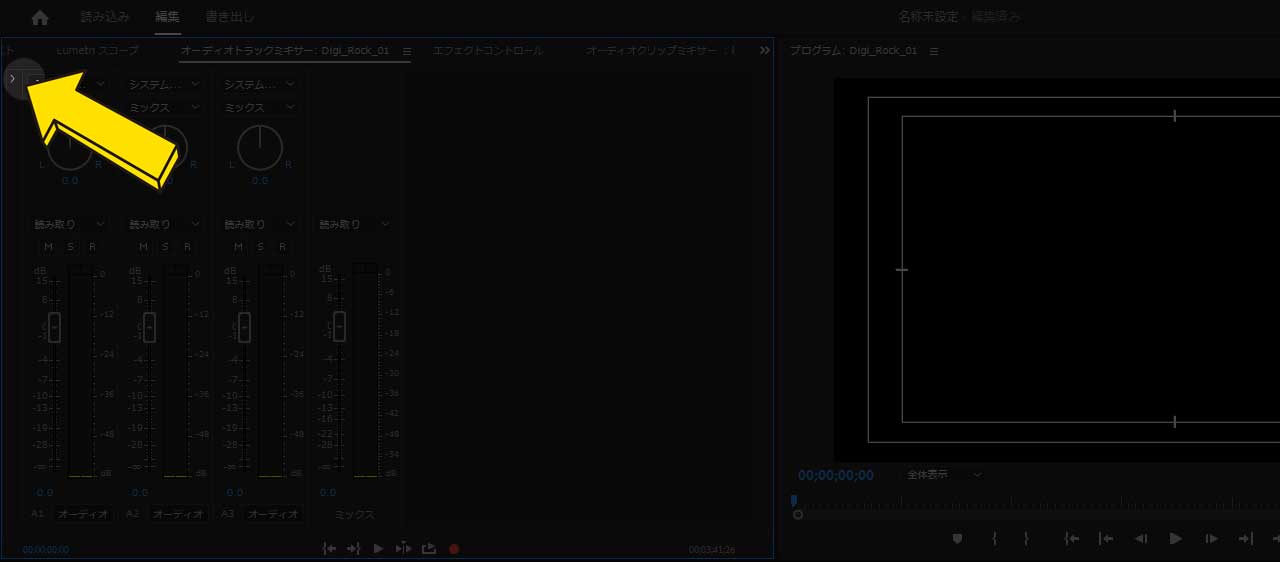Open the エフェクトコントロール panel tab
Screen dimensions: 1280x562
(x=488, y=50)
